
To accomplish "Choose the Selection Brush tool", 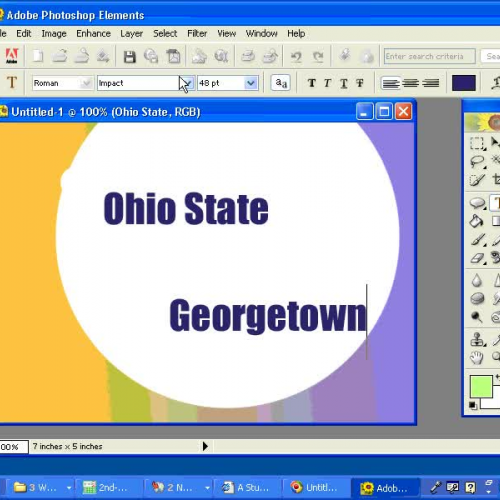I will coord(477,180).
